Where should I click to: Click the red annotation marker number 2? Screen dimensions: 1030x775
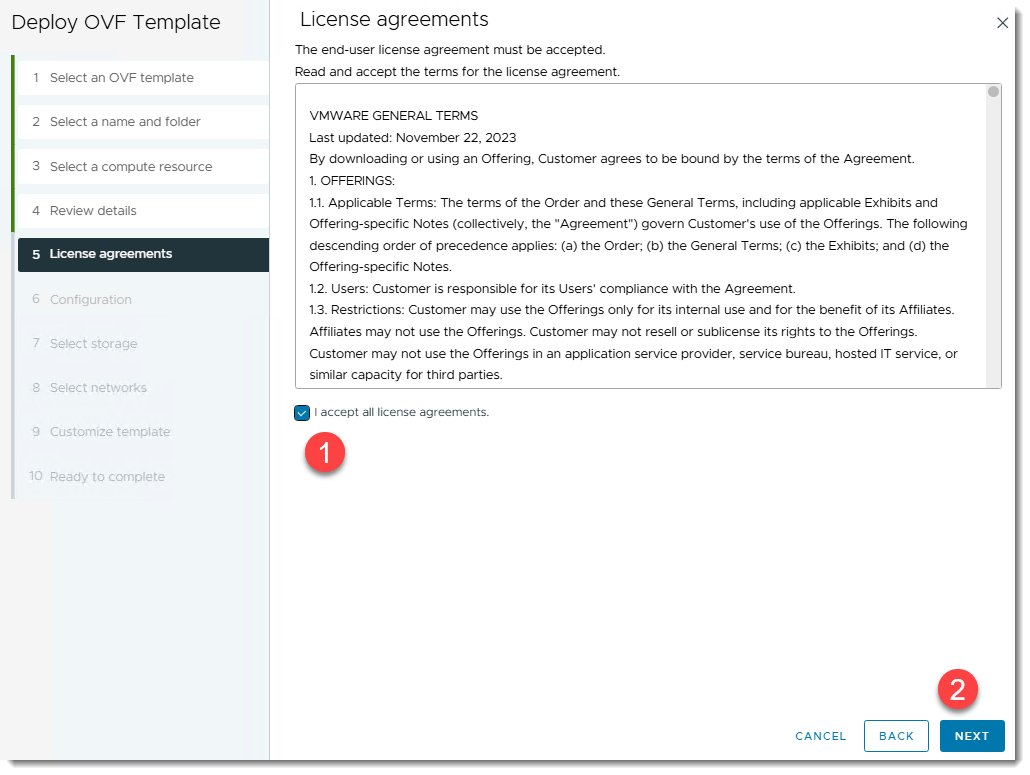(957, 689)
